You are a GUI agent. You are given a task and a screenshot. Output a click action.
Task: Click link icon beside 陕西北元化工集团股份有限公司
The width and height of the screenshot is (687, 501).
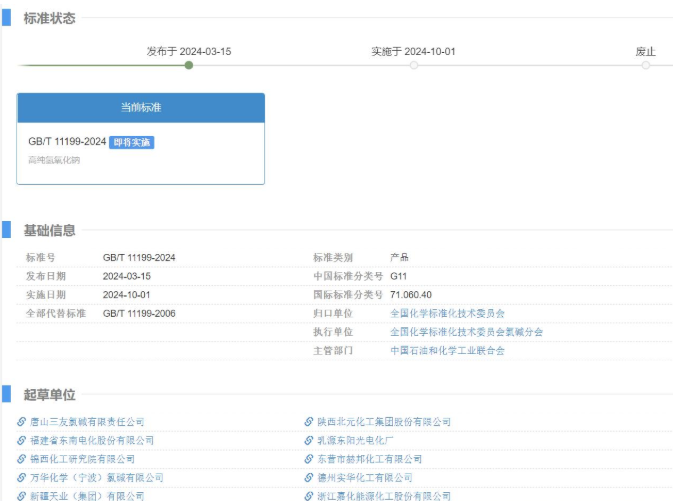click(x=309, y=422)
